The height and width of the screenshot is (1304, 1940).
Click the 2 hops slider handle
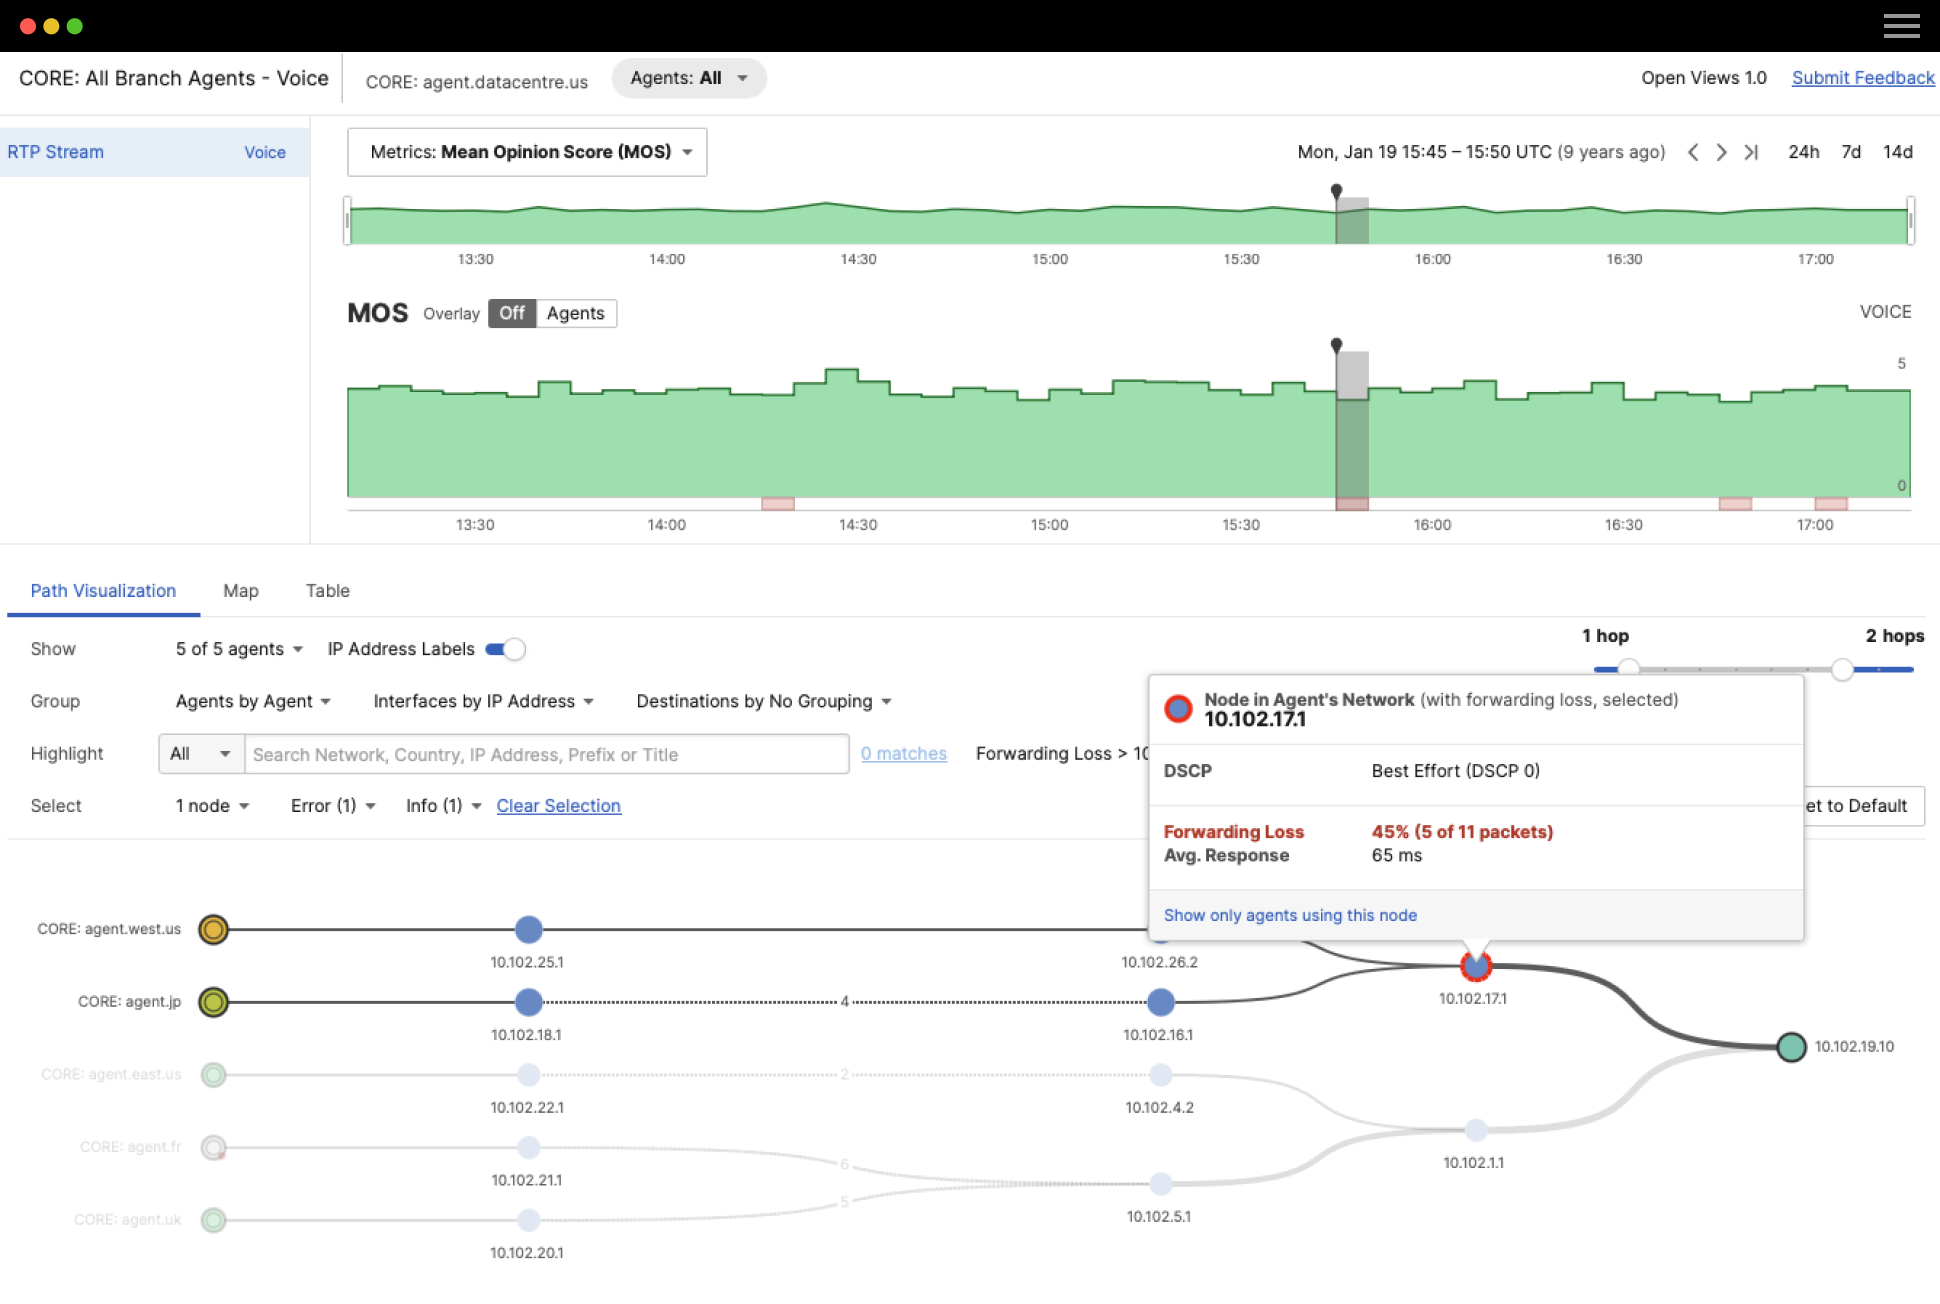(1842, 669)
